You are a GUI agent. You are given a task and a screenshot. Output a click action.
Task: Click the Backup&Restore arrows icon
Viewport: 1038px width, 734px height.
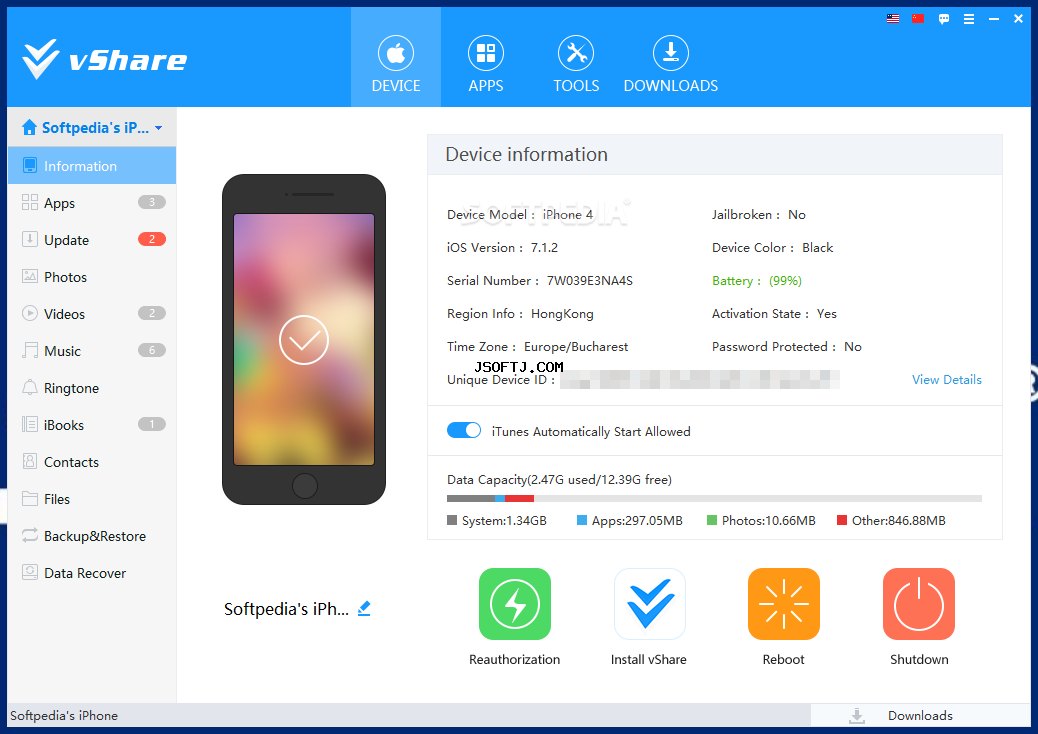[30, 535]
